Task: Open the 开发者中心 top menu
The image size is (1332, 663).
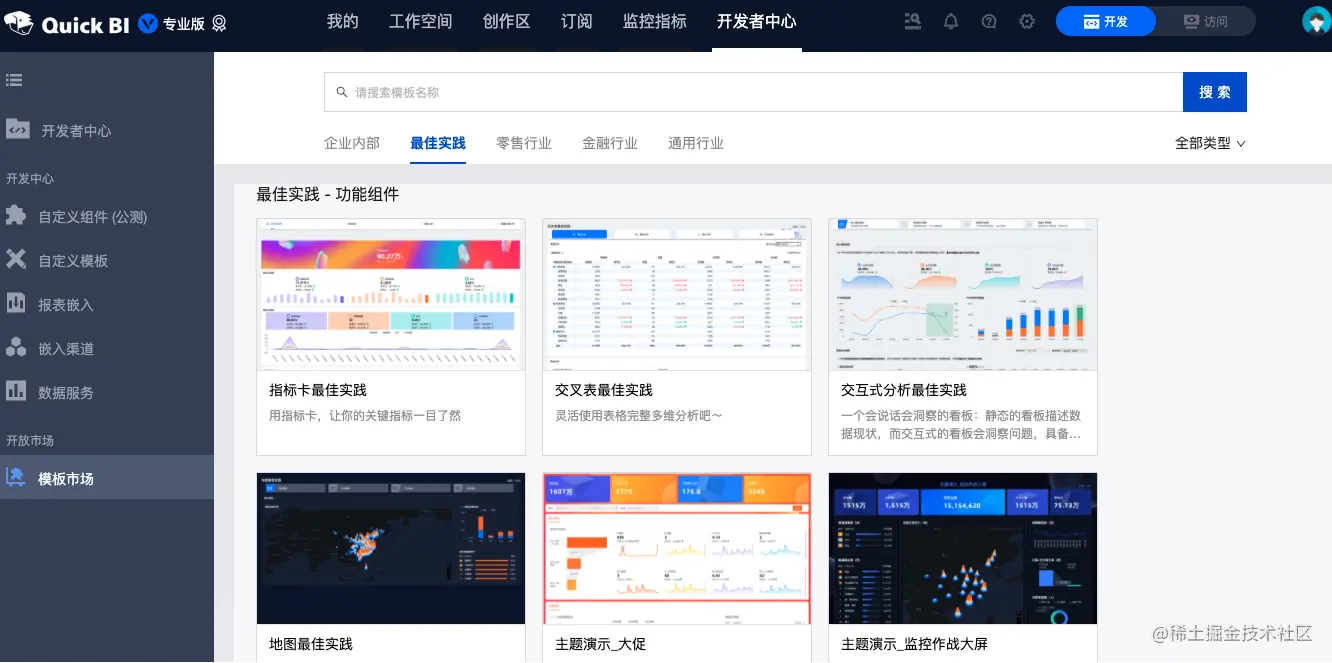Action: click(757, 21)
